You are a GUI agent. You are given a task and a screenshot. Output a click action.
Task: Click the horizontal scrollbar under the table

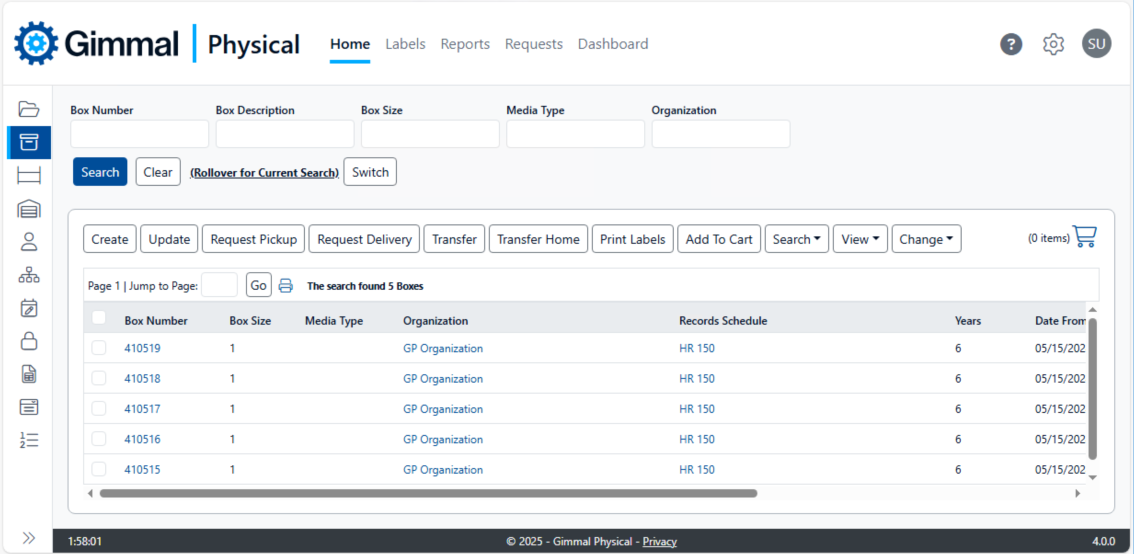point(428,493)
